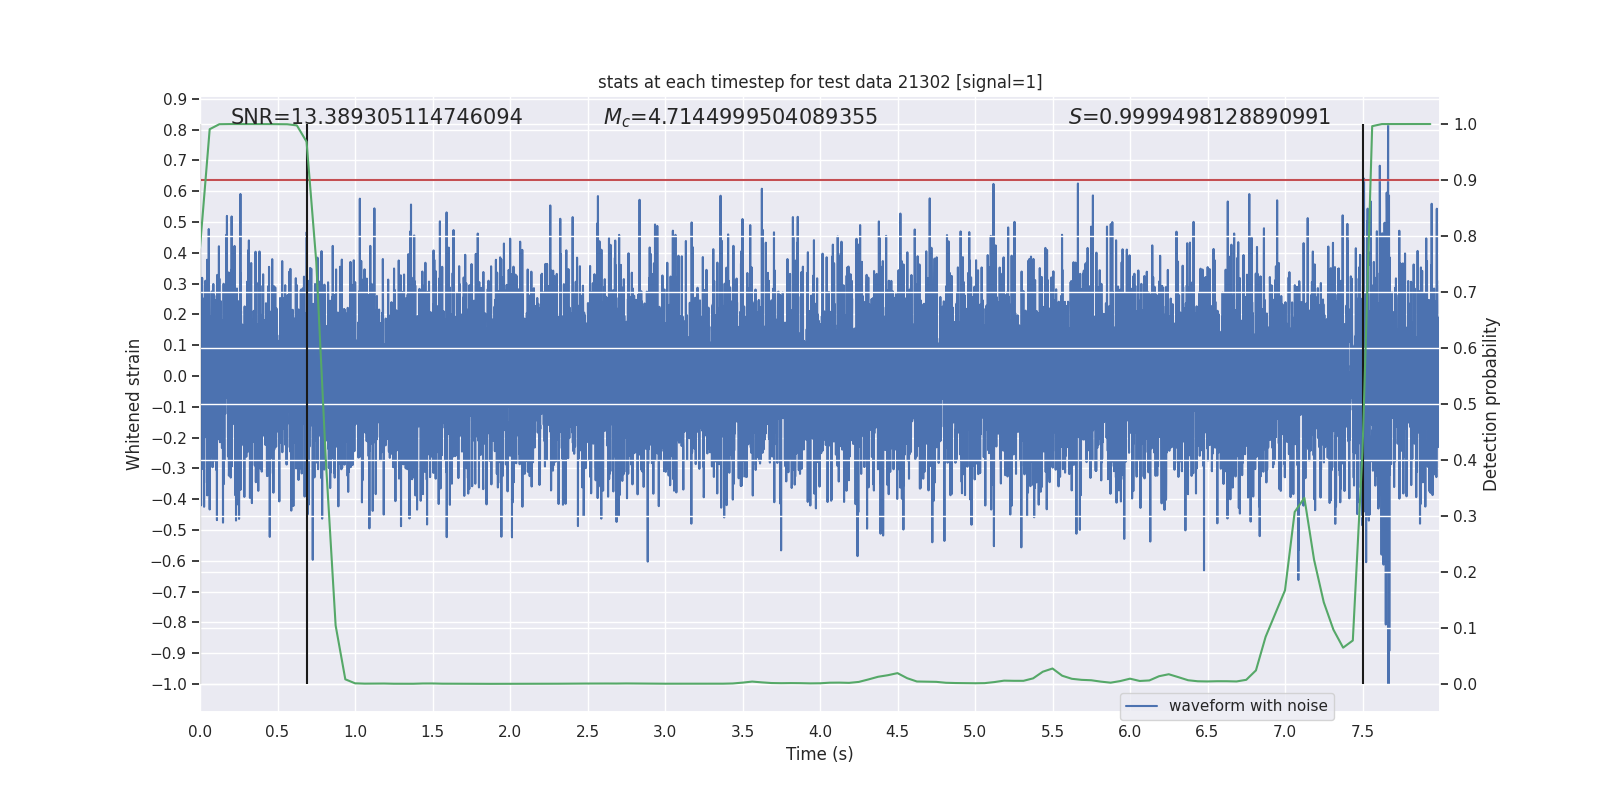The height and width of the screenshot is (800, 1600).
Task: Click the x-axis tick label 4.0
Action: [x=820, y=731]
